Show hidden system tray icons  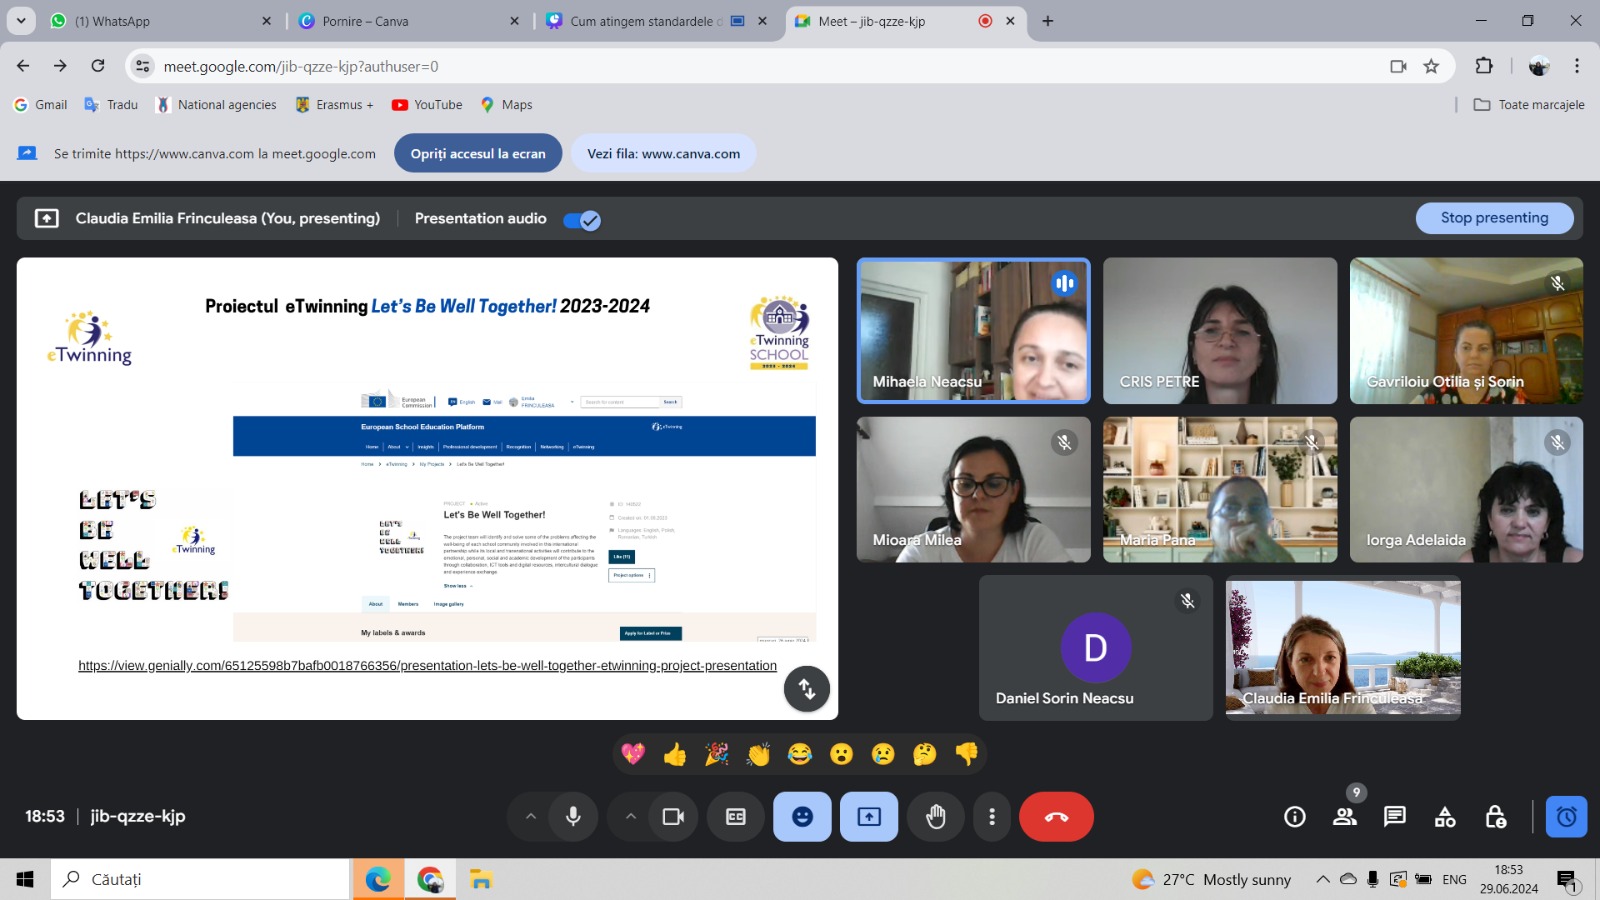pyautogui.click(x=1322, y=879)
